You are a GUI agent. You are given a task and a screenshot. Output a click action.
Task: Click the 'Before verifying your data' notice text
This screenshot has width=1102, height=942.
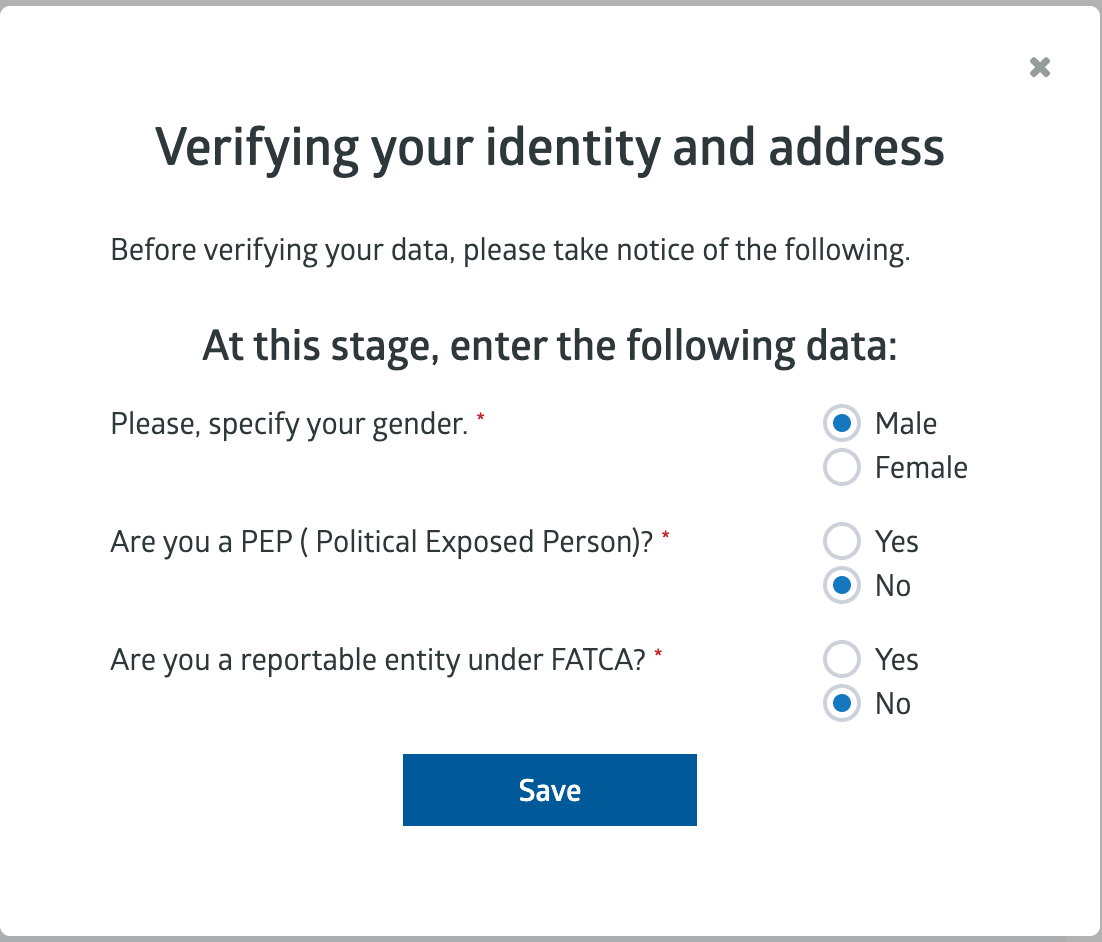(510, 250)
